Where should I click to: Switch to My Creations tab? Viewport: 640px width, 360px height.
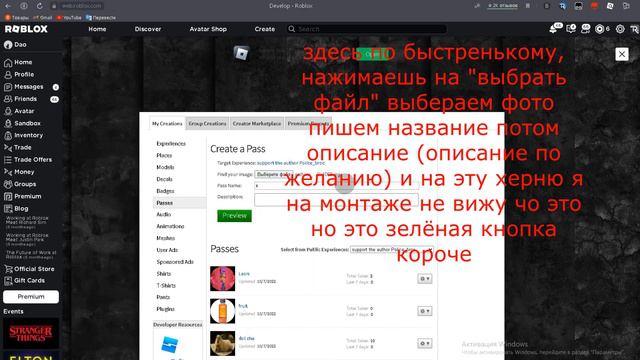click(x=167, y=123)
